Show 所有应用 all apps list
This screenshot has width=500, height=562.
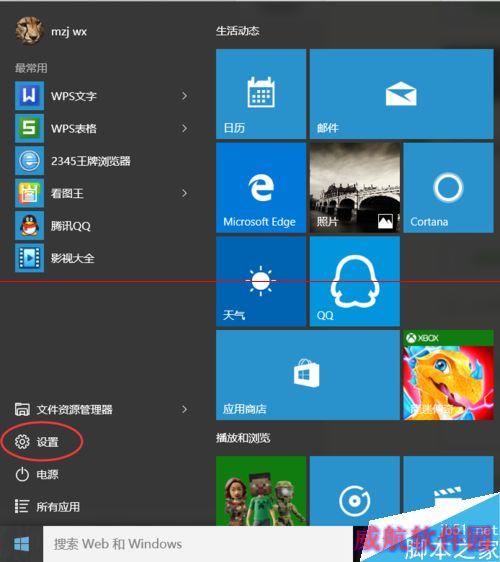coord(47,506)
